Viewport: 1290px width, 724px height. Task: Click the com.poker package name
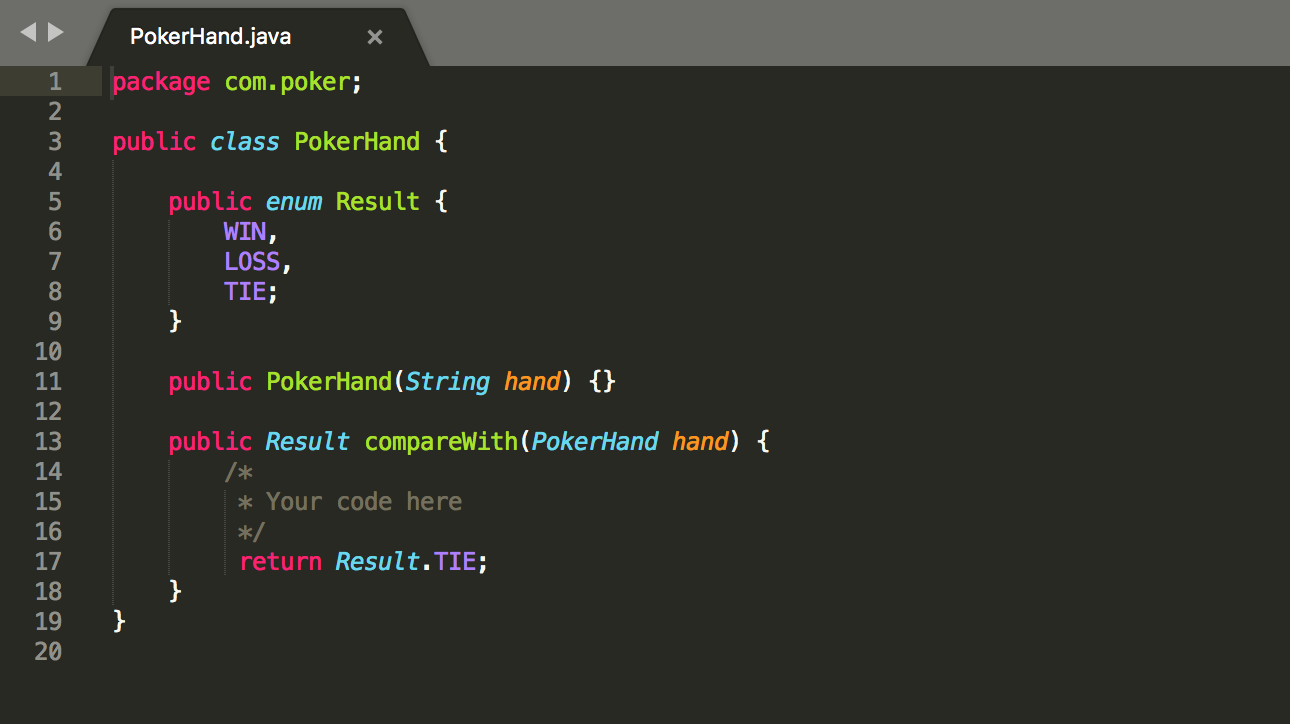pyautogui.click(x=288, y=81)
